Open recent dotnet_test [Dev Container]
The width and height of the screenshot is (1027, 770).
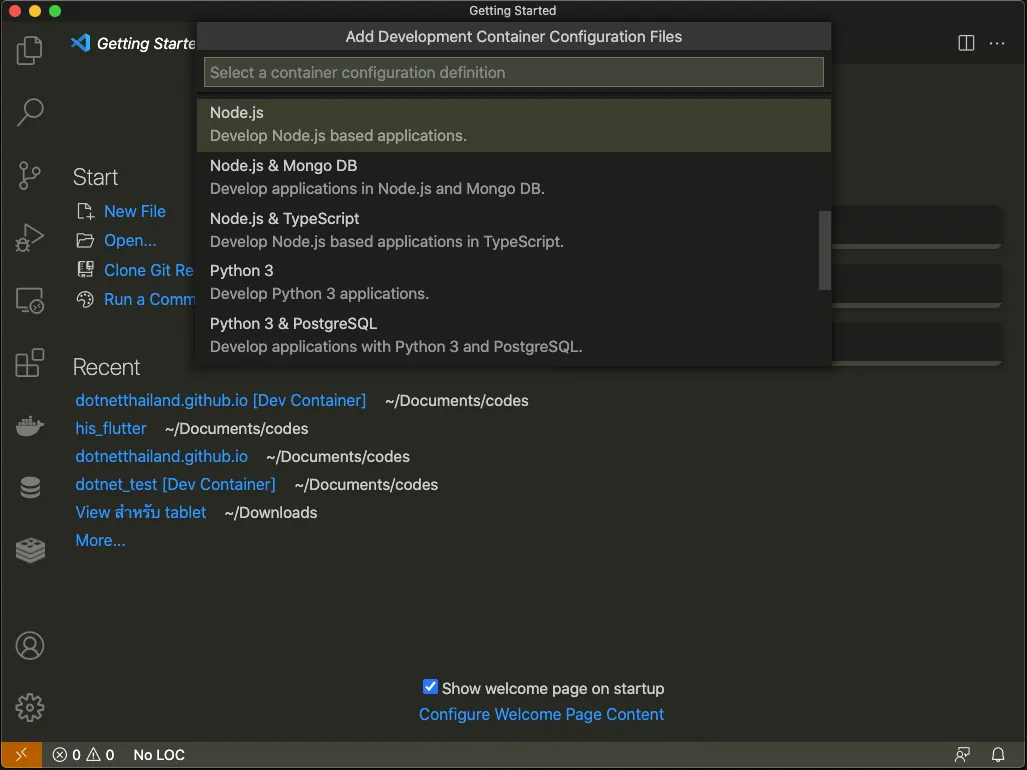point(175,485)
